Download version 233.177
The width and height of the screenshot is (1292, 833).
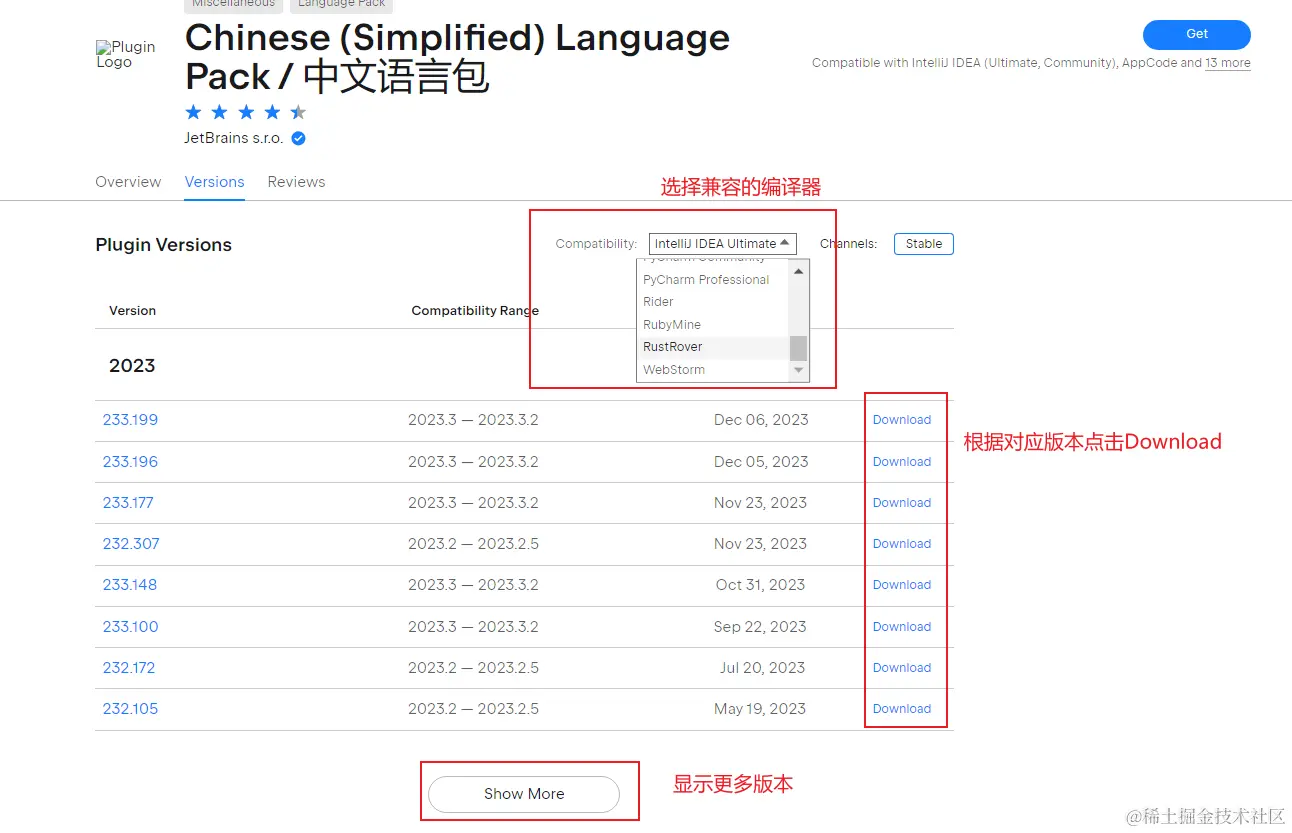(901, 503)
